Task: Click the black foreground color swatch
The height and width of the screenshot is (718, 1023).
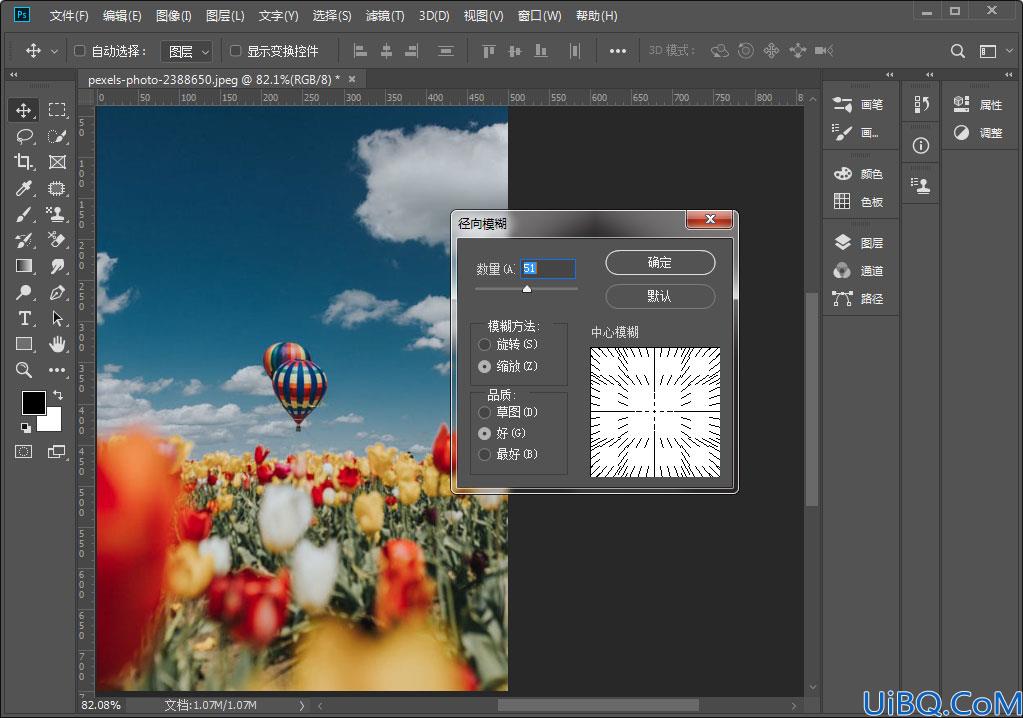Action: 33,402
